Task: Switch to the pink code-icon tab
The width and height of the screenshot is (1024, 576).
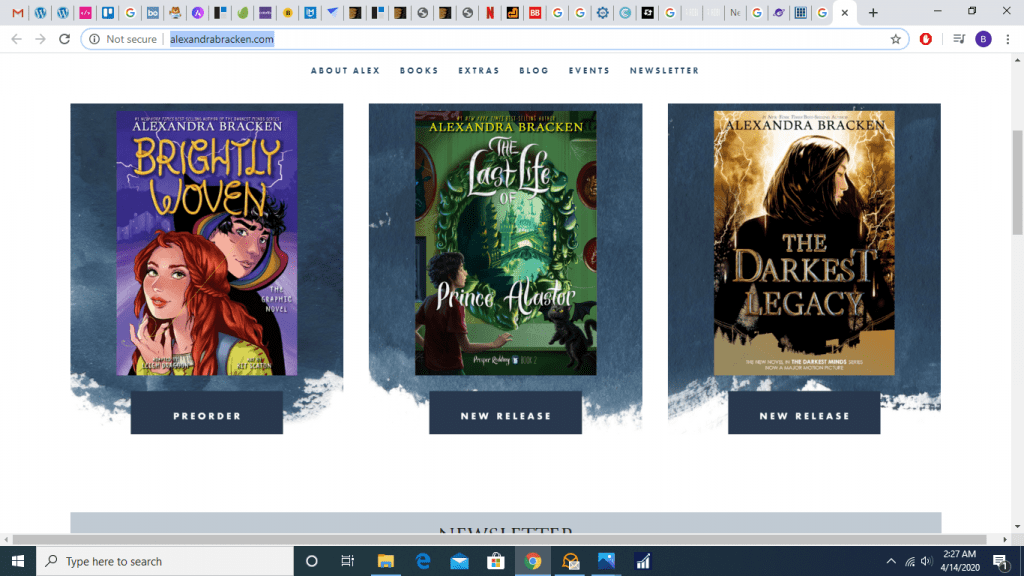Action: [86, 12]
